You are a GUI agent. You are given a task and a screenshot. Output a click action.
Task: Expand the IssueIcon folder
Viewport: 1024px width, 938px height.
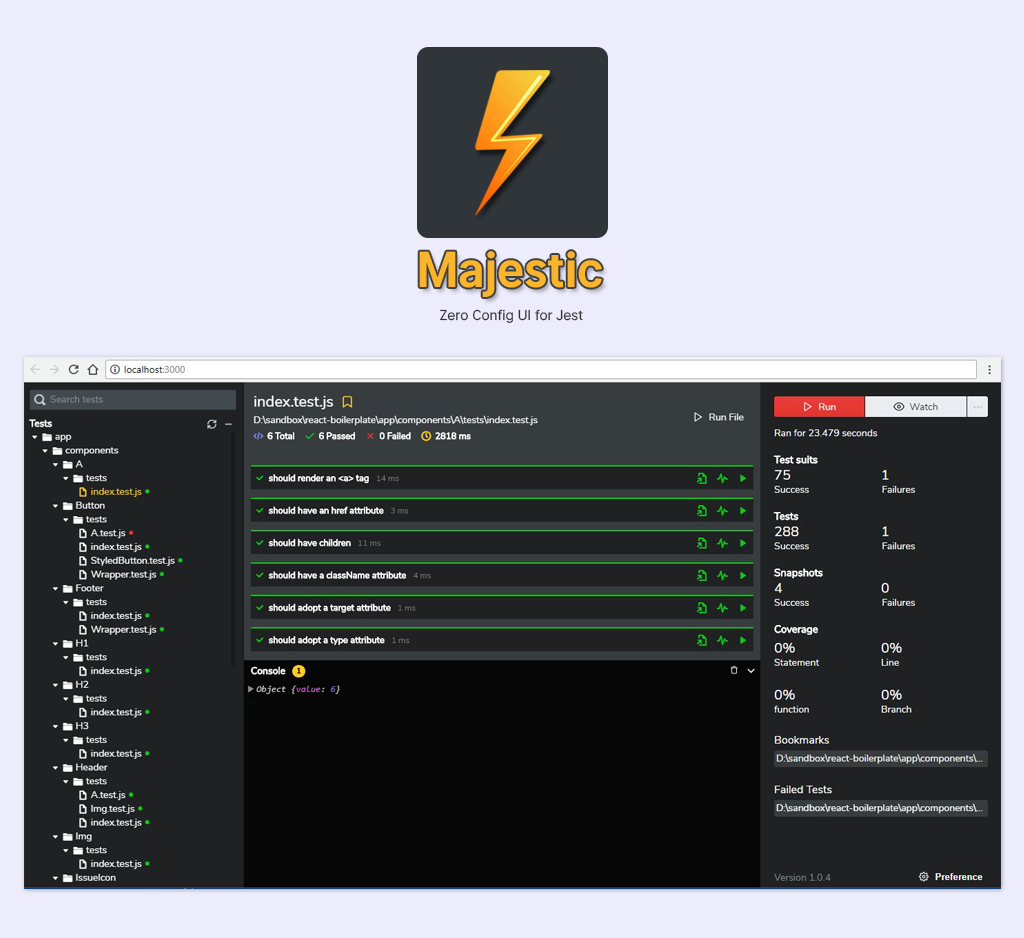coord(56,878)
